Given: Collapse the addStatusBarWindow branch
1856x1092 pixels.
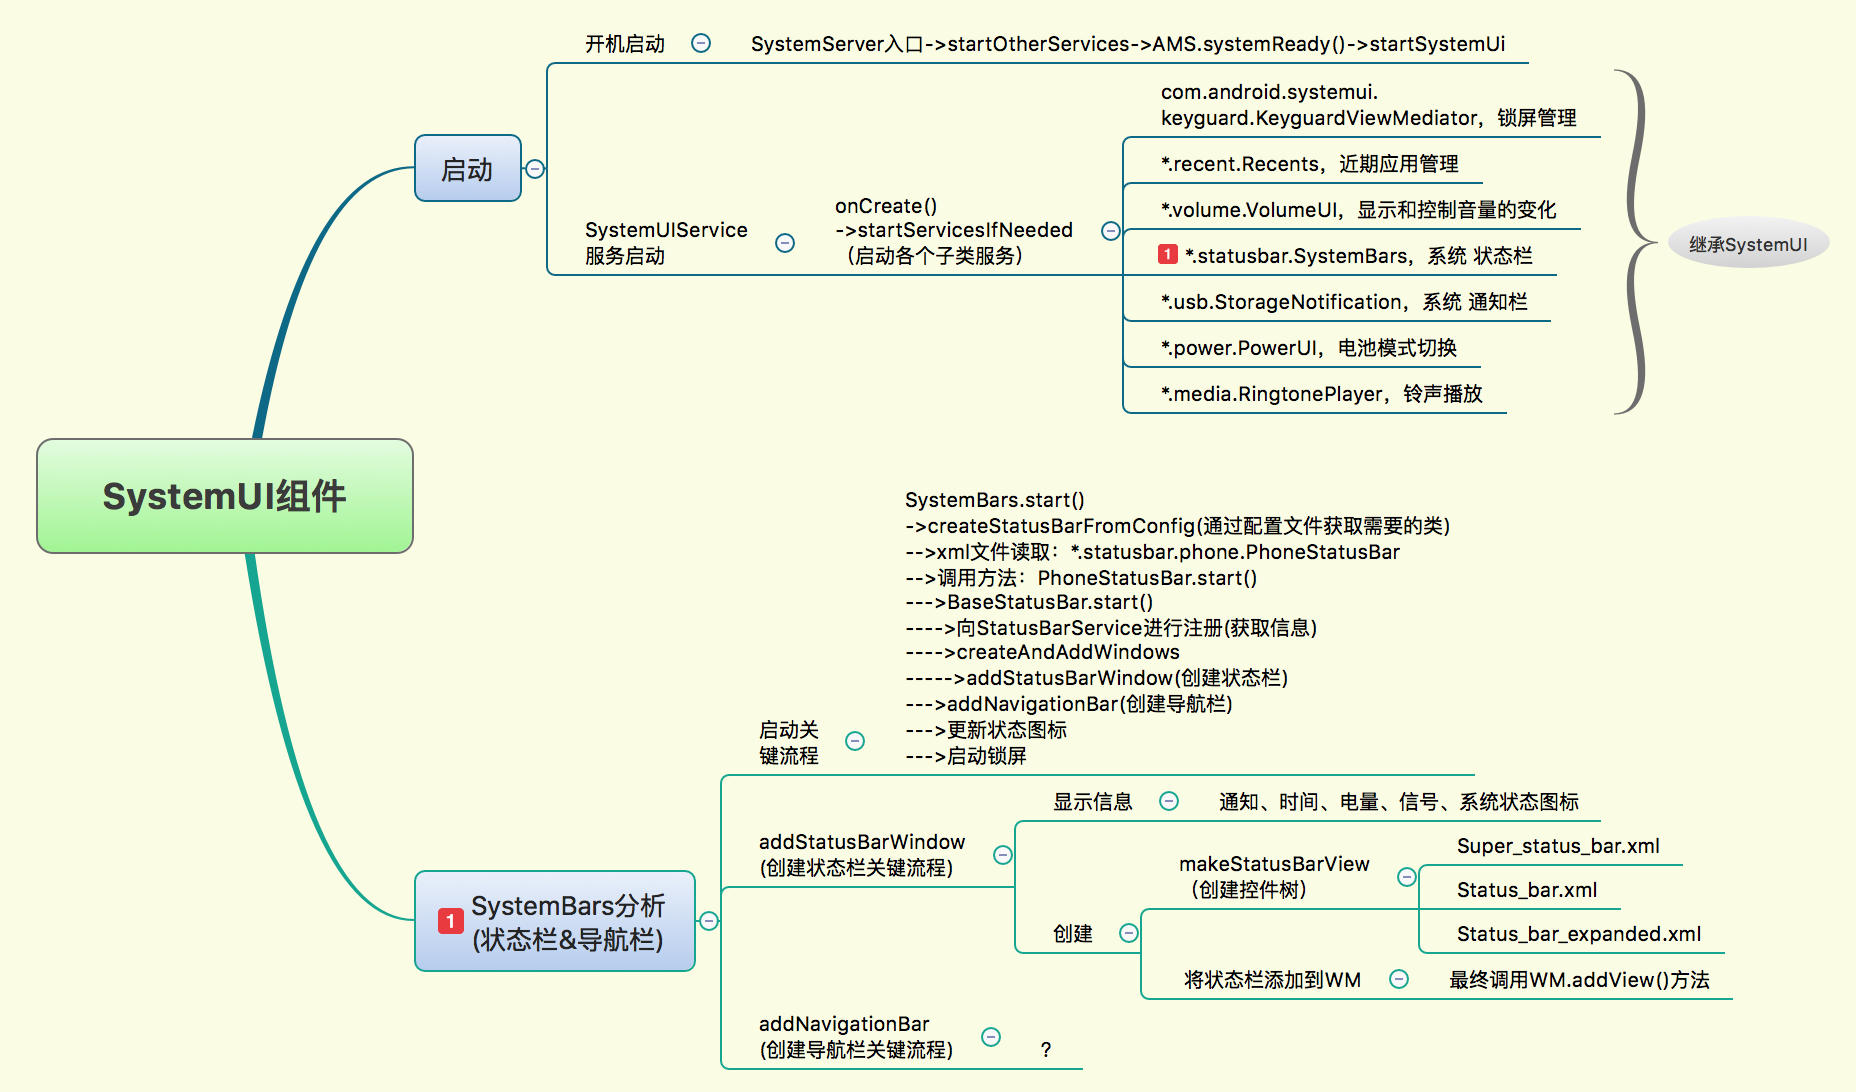Looking at the screenshot, I should point(1002,855).
